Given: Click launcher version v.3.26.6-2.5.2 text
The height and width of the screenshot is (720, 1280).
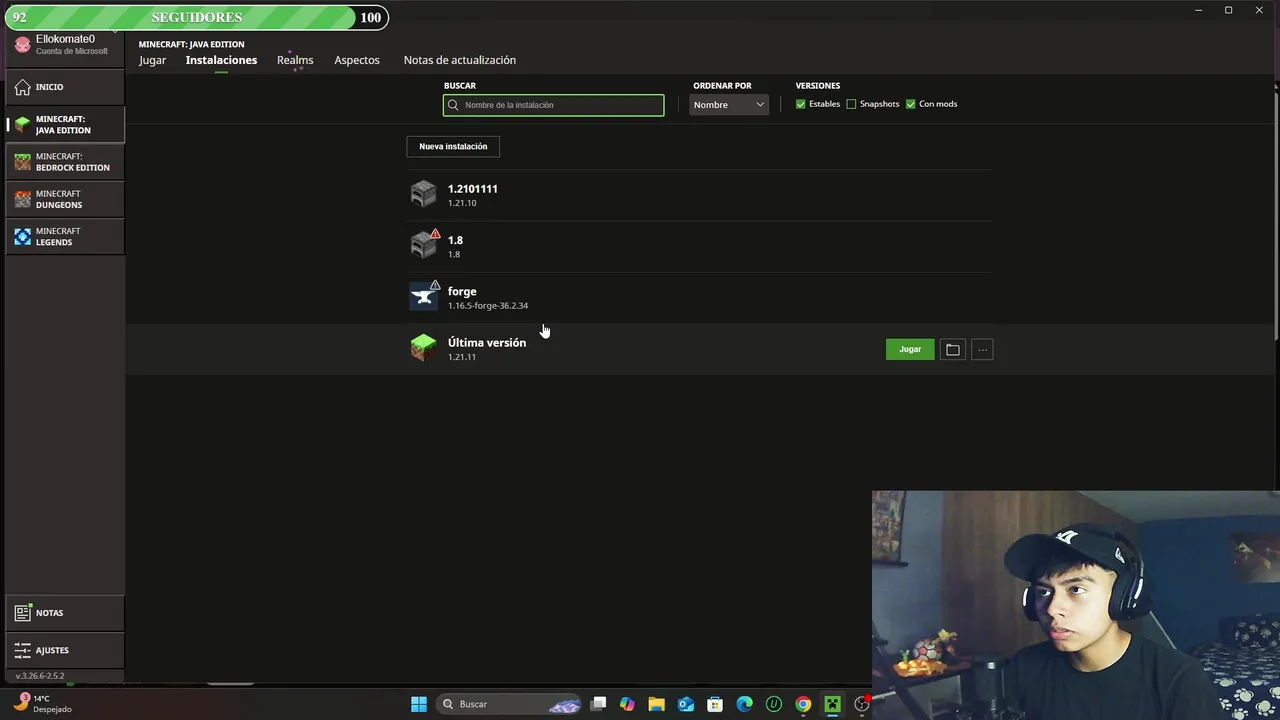Looking at the screenshot, I should [40, 676].
